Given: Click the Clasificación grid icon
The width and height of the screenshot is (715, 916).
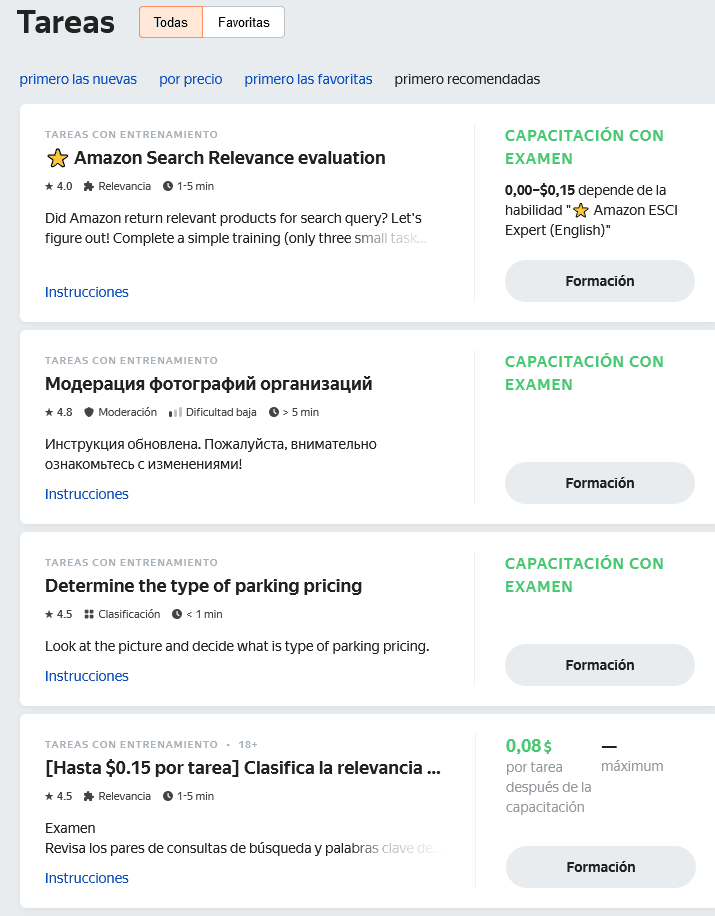Looking at the screenshot, I should (x=89, y=614).
